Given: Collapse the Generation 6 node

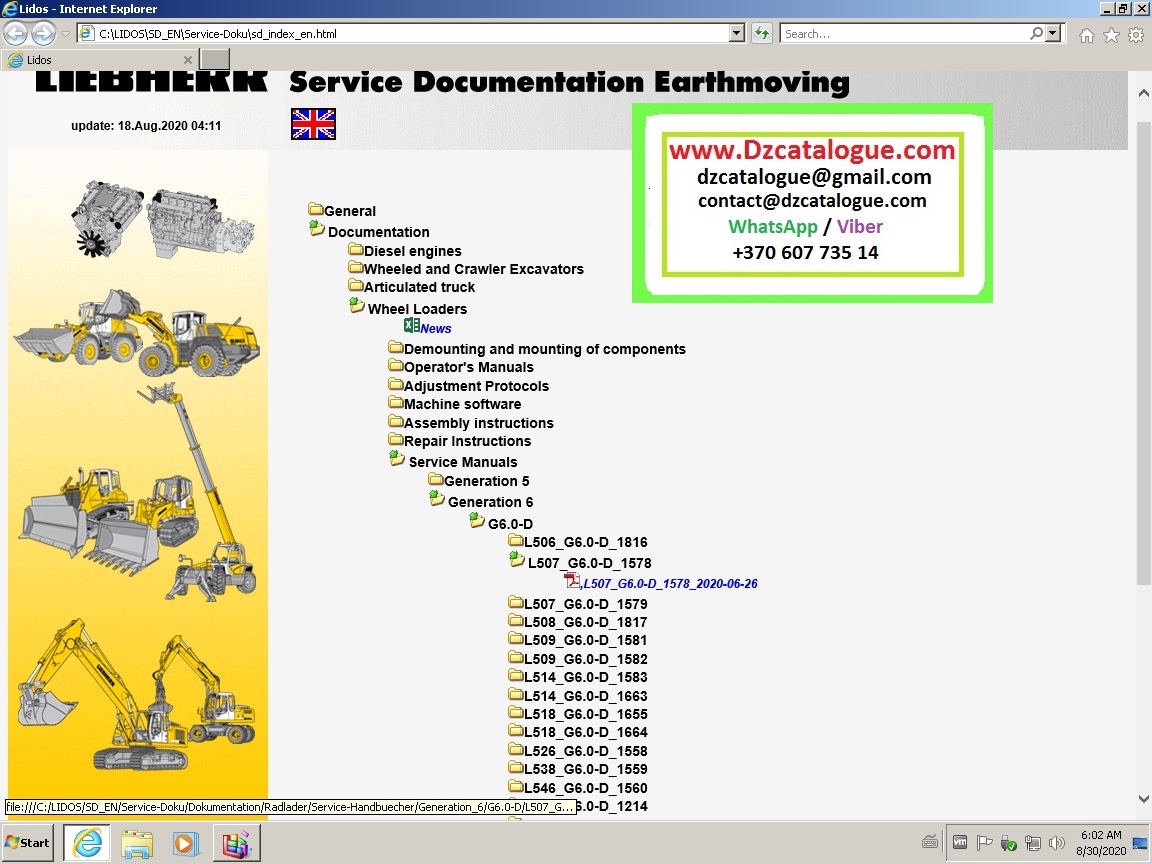Looking at the screenshot, I should 437,499.
